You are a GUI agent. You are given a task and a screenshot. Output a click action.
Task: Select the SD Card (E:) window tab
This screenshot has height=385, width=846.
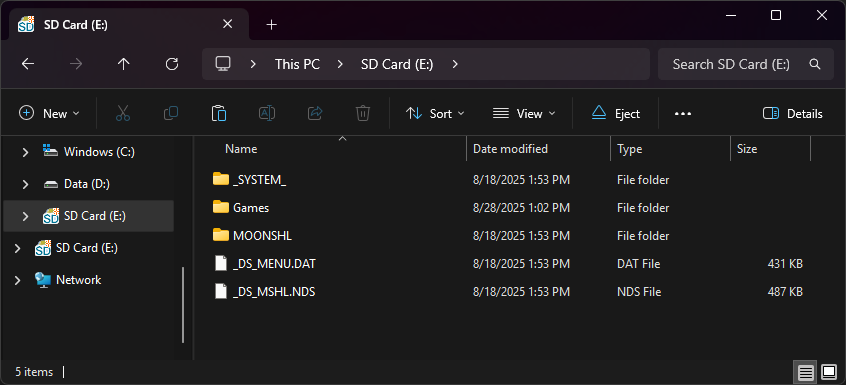(129, 24)
